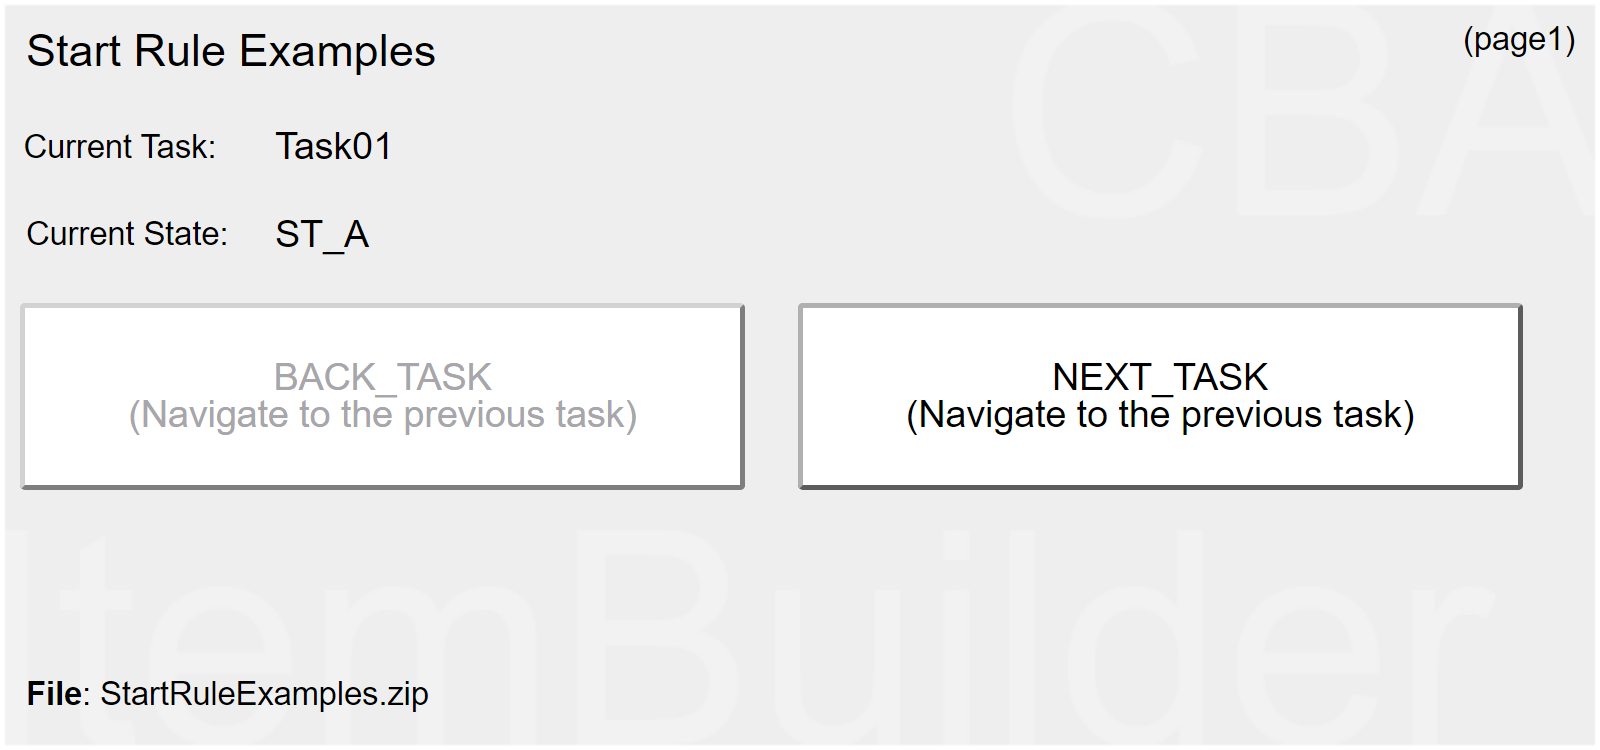Viewport: 1600px width, 750px height.
Task: Click the word "Rule" in the heading
Action: click(180, 51)
